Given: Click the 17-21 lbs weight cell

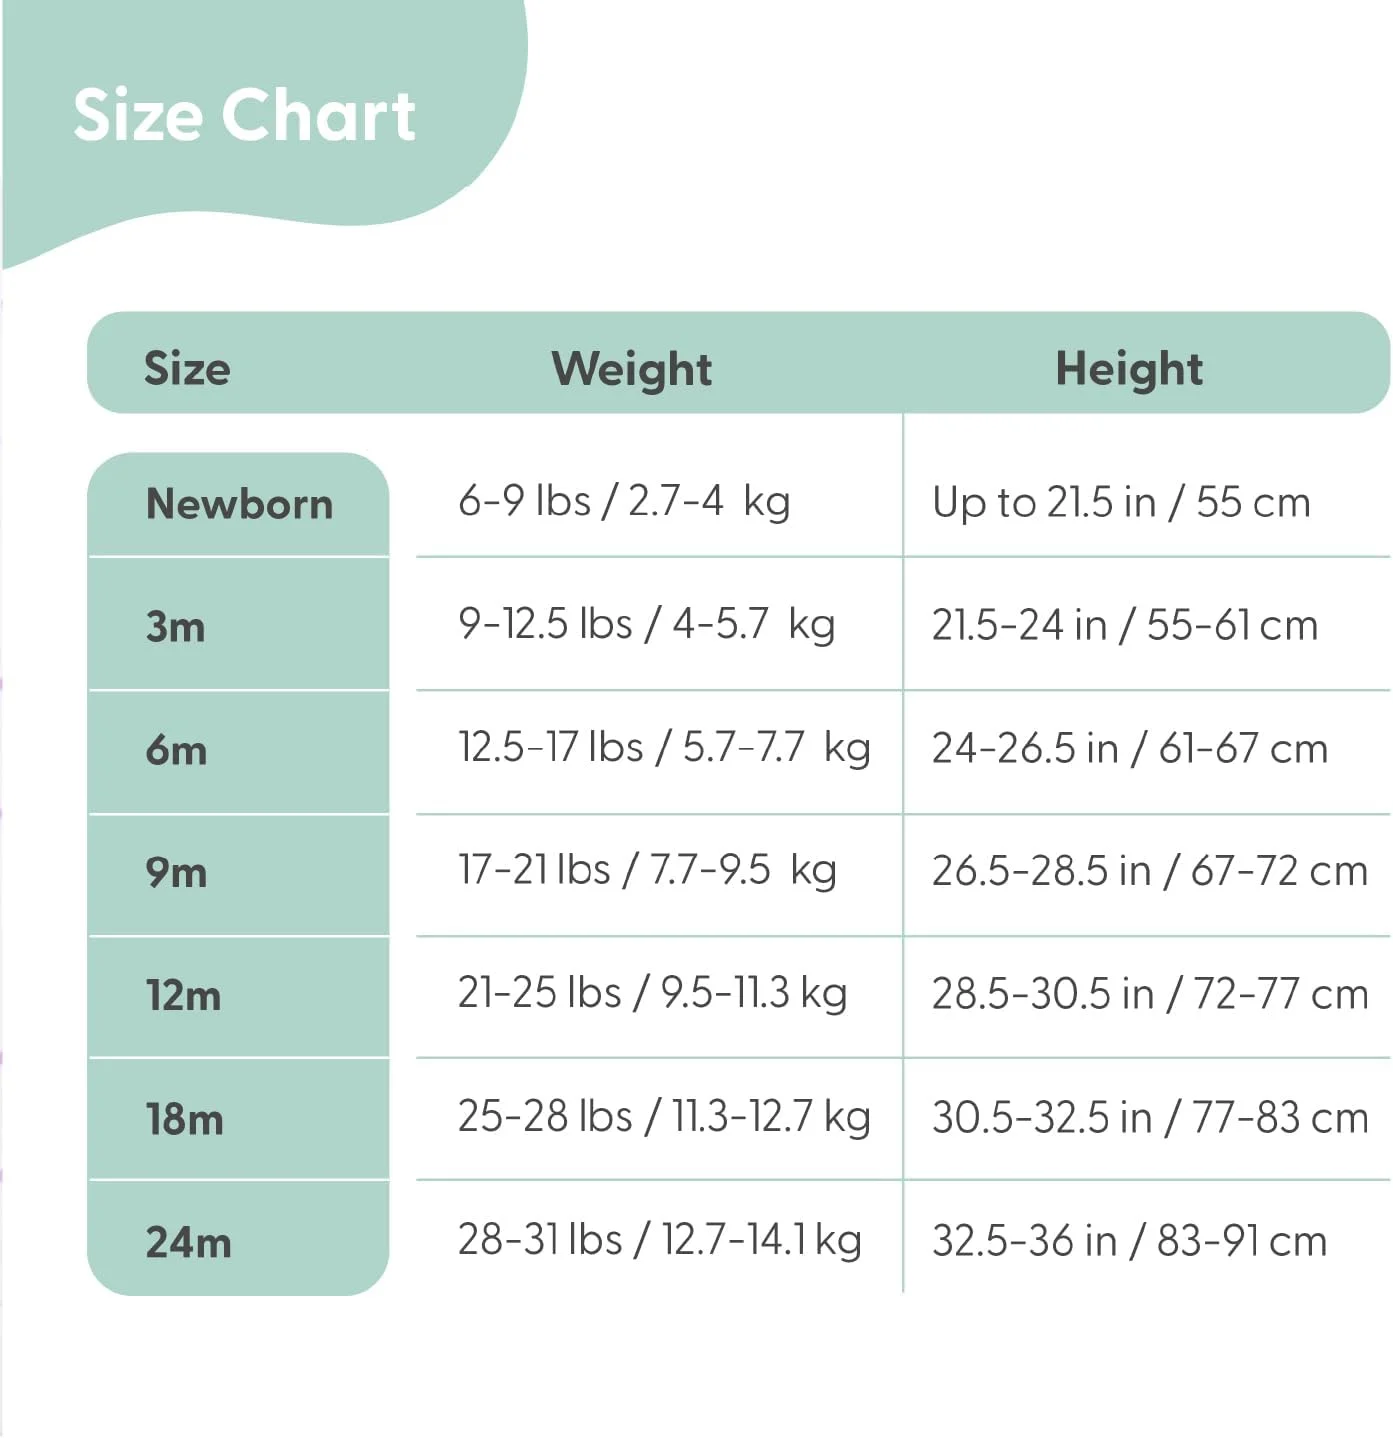Looking at the screenshot, I should 647,870.
